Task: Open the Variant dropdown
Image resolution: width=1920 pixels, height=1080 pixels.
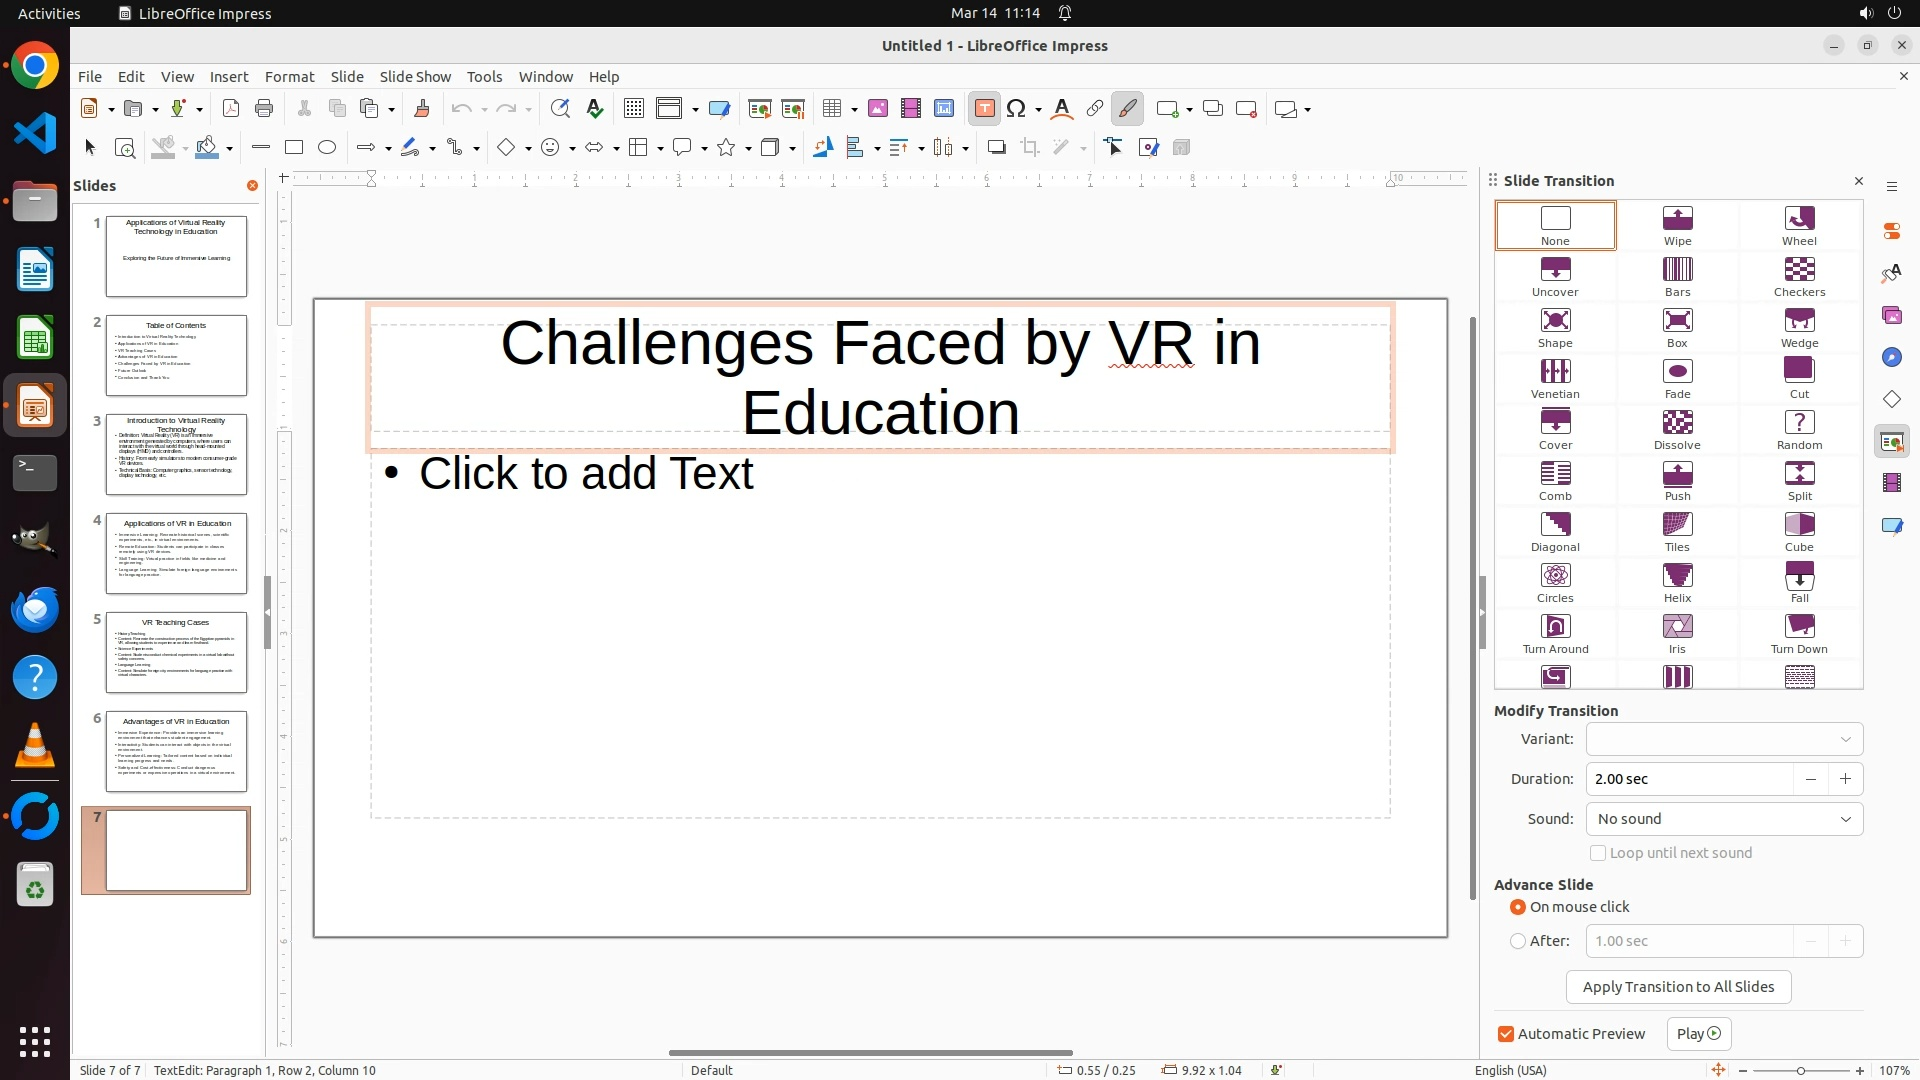Action: click(1724, 739)
